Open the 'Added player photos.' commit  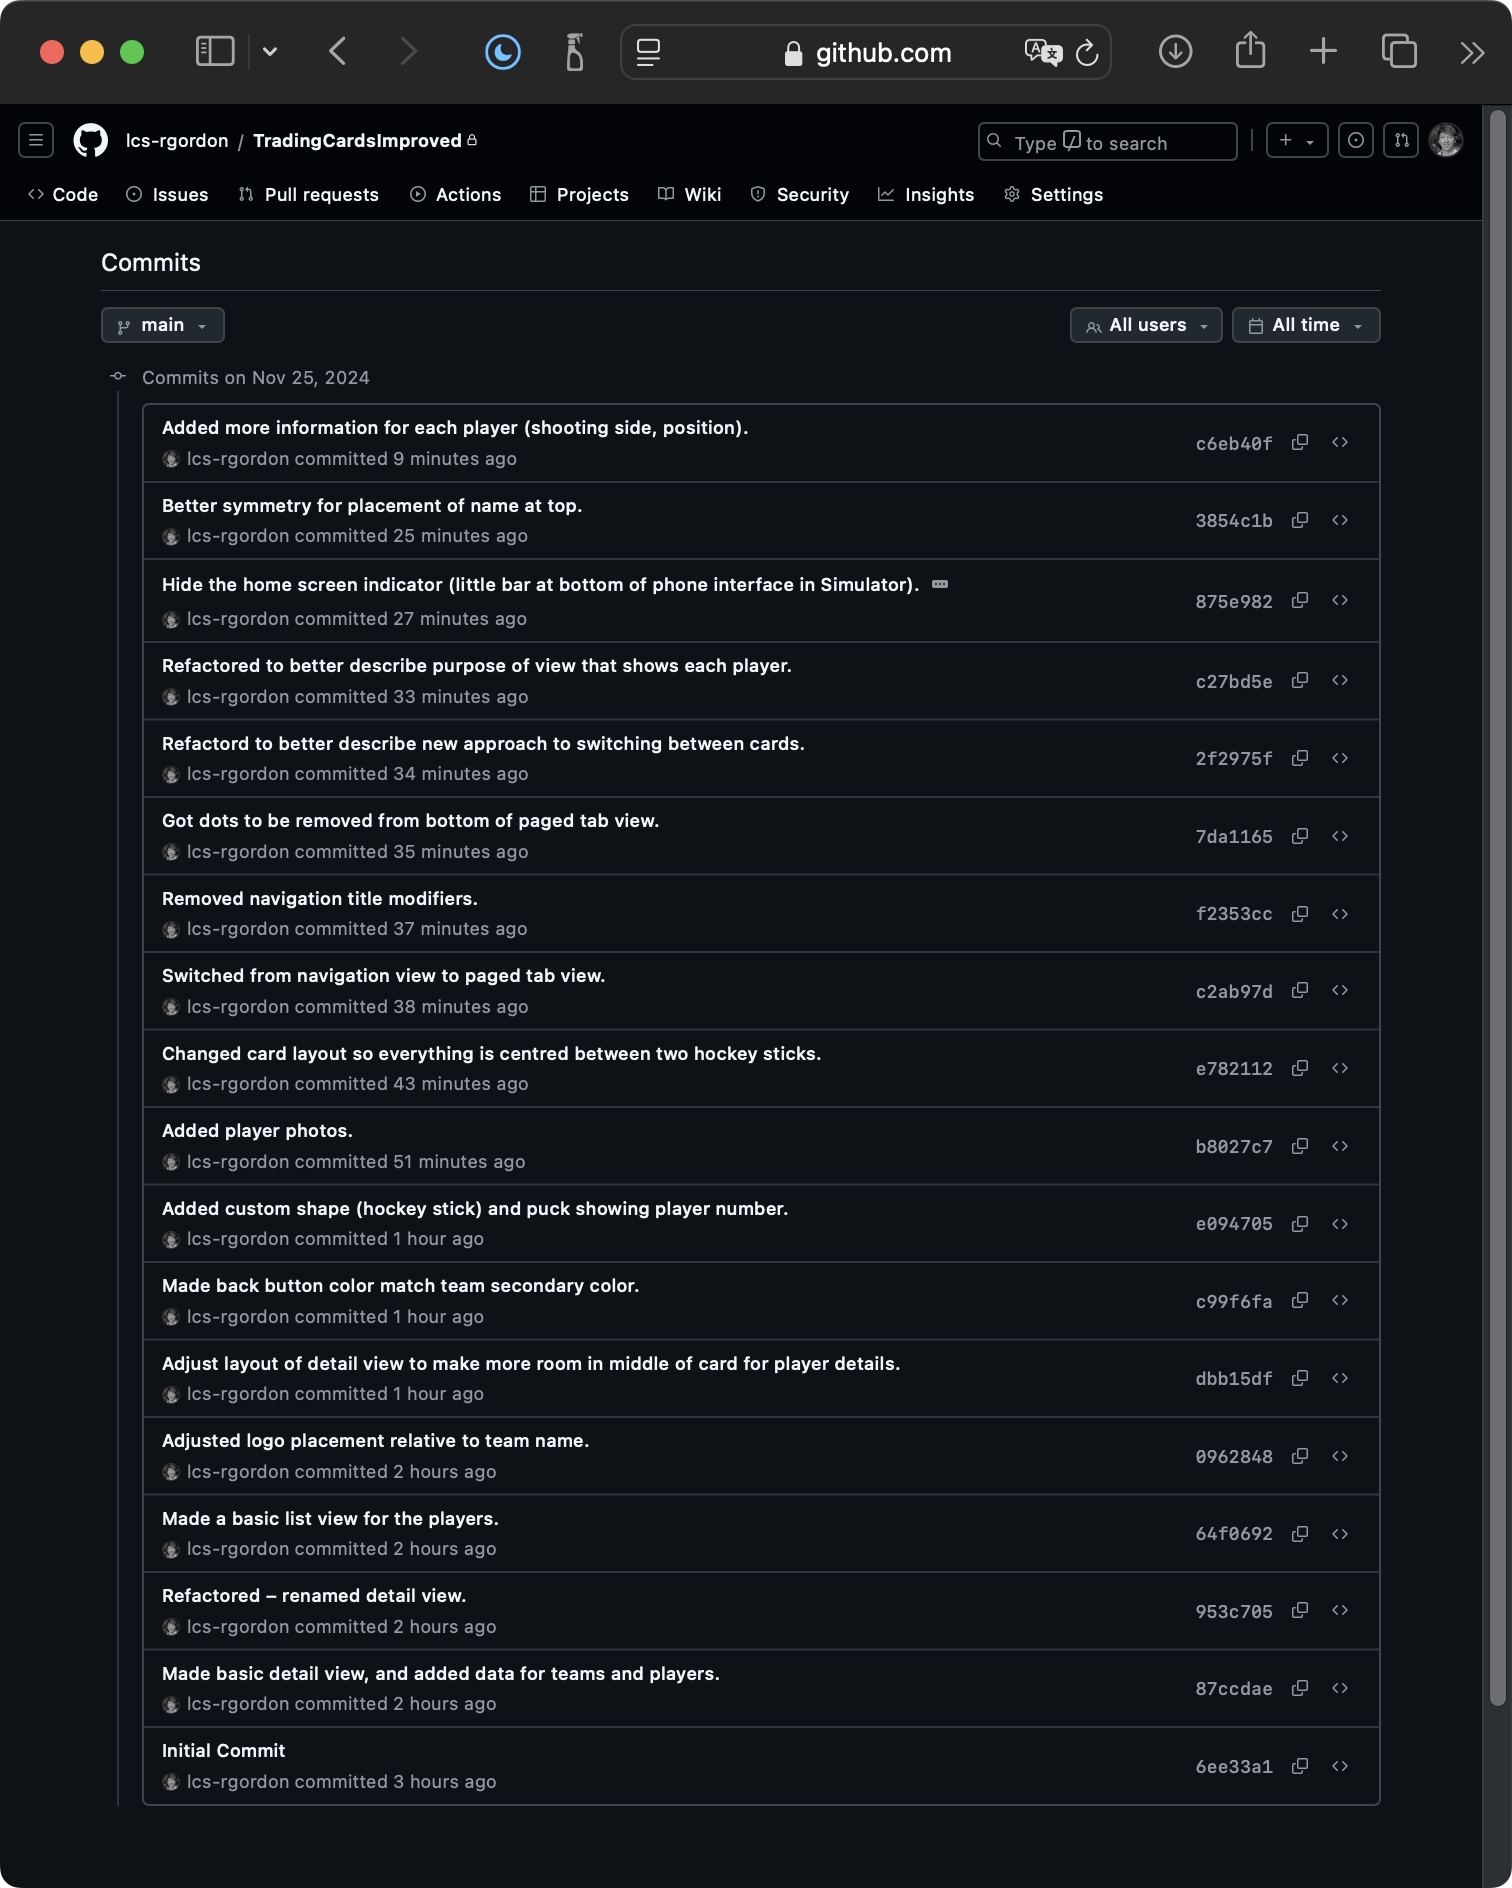(257, 1131)
